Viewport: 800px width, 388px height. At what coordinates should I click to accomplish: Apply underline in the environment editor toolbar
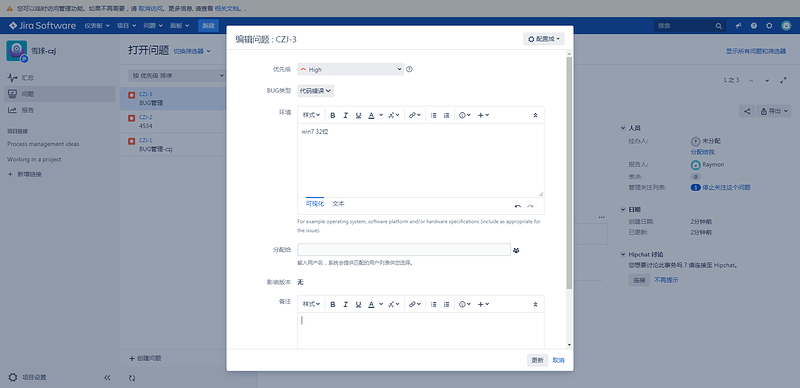358,115
